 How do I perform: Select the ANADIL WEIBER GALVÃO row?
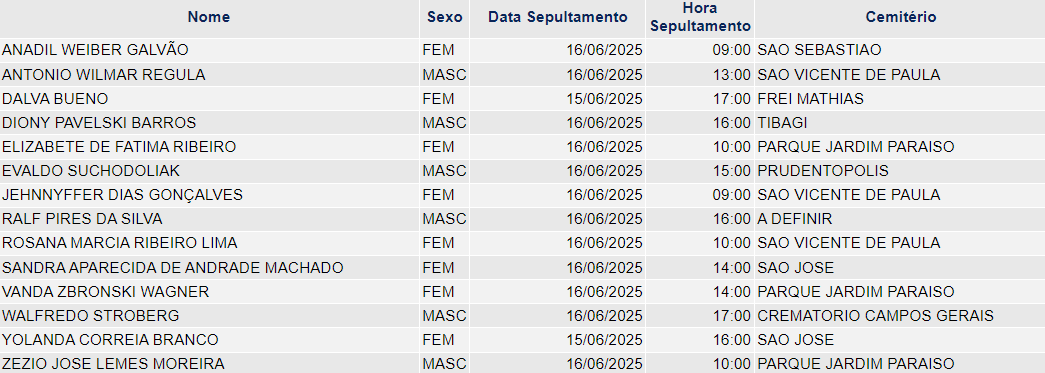click(x=522, y=50)
